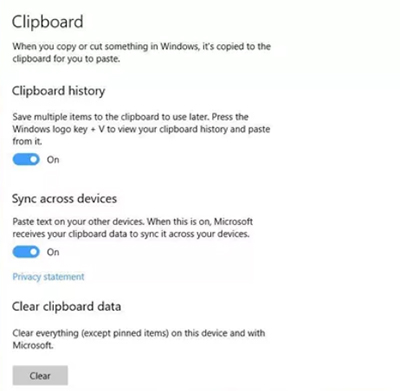
Task: Click the Clear button
Action: point(40,376)
